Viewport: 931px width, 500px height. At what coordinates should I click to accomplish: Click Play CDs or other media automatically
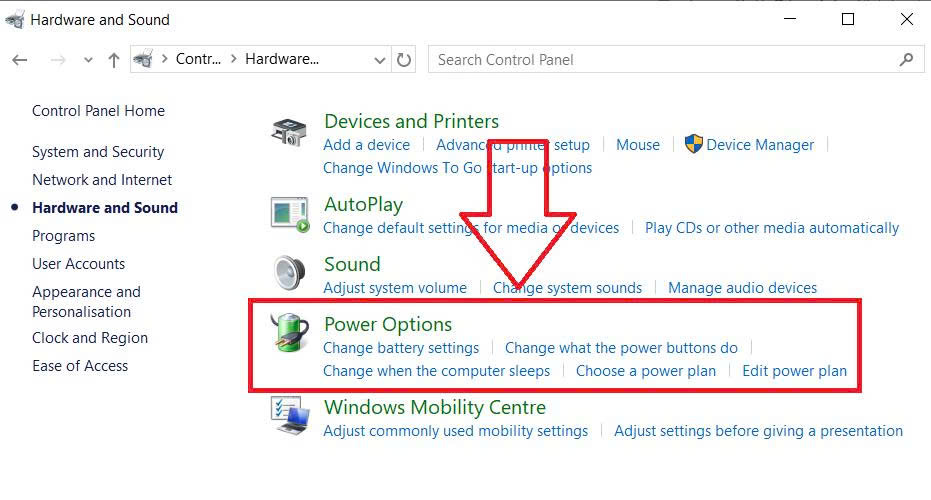coord(772,228)
